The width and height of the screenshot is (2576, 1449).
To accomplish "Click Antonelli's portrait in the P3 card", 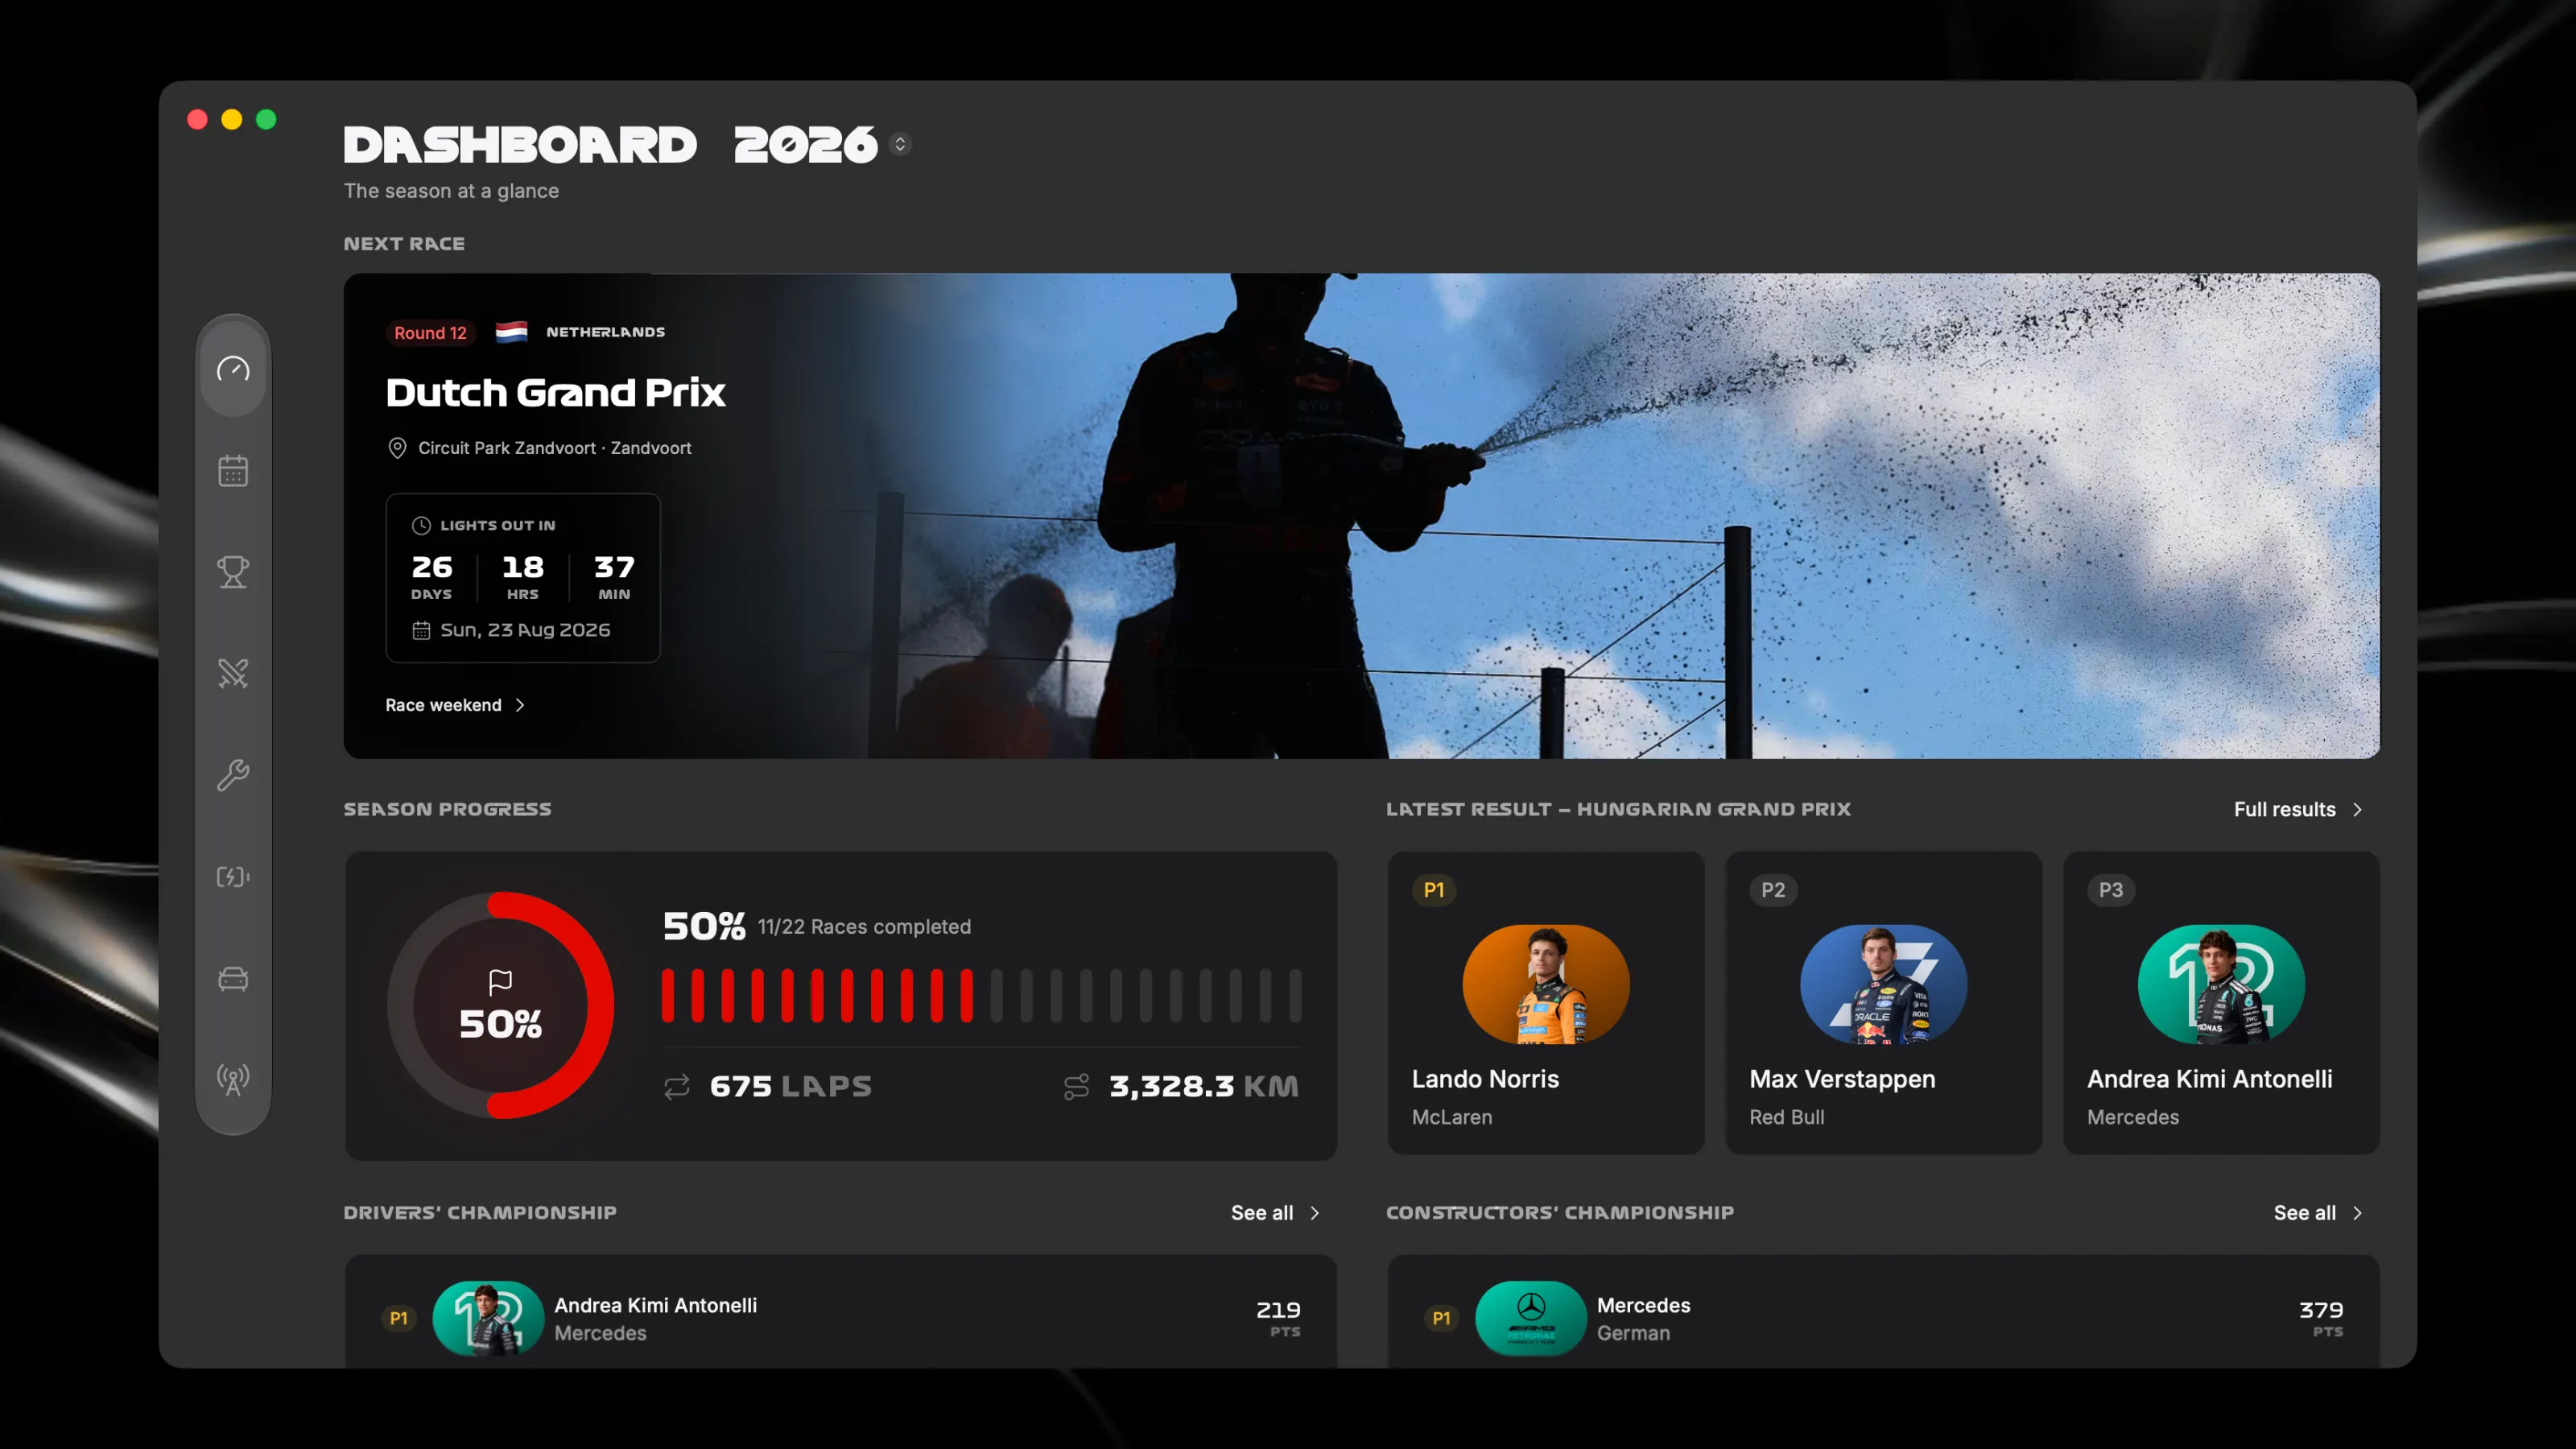I will pos(2221,984).
